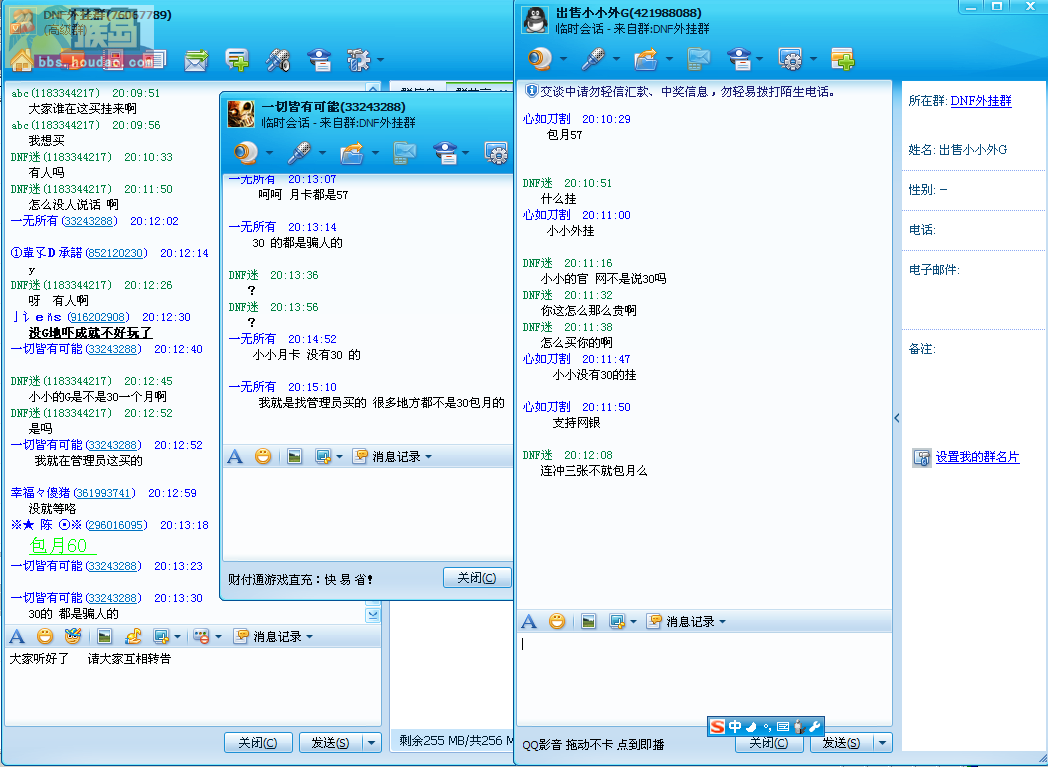Click the police report icon in DNF外挂群 toolbar
The image size is (1048, 767).
319,60
